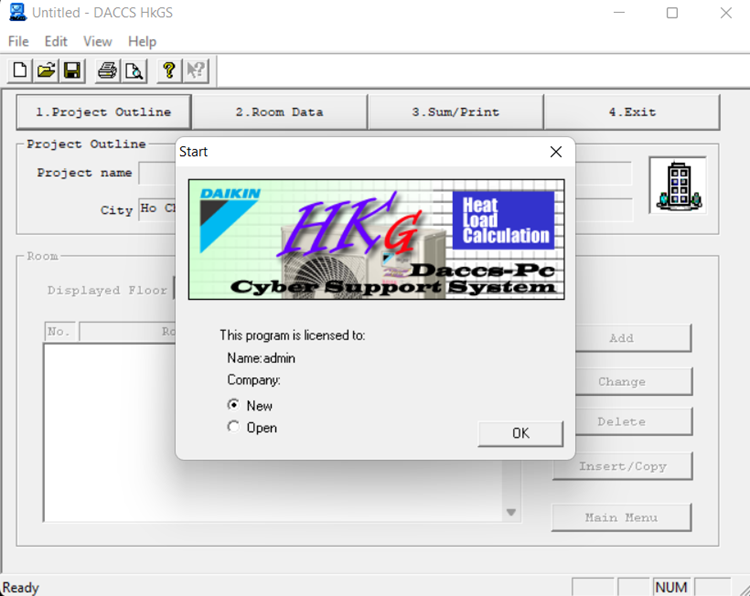Click the No. column header
The image size is (750, 596).
tap(59, 331)
